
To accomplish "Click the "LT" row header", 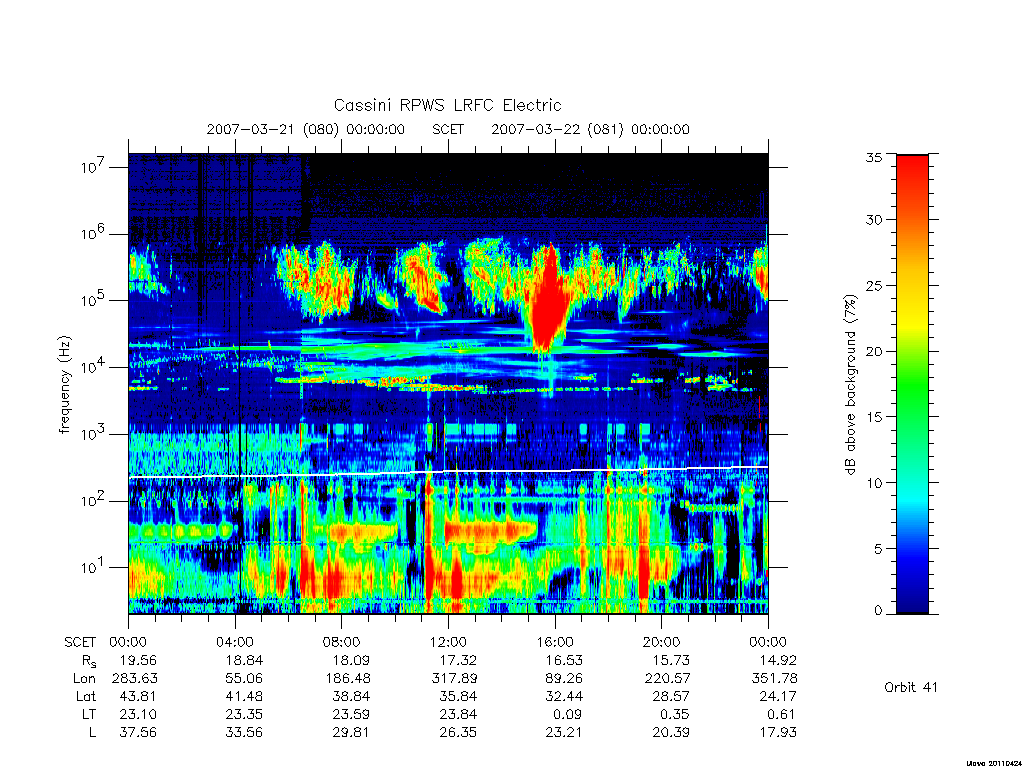I will 89,714.
